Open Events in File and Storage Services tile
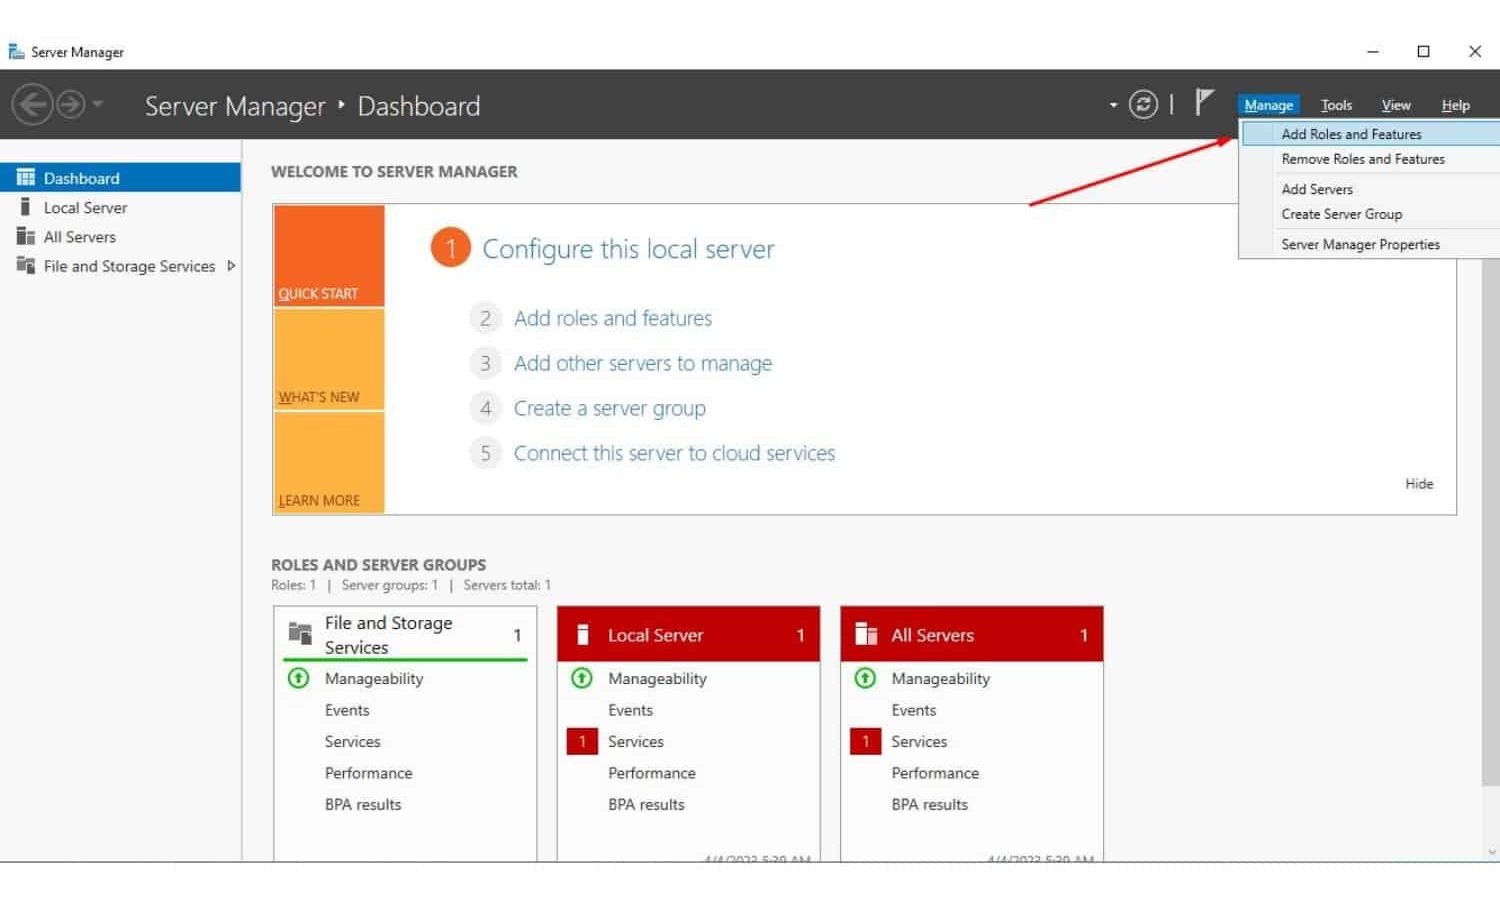 point(347,710)
